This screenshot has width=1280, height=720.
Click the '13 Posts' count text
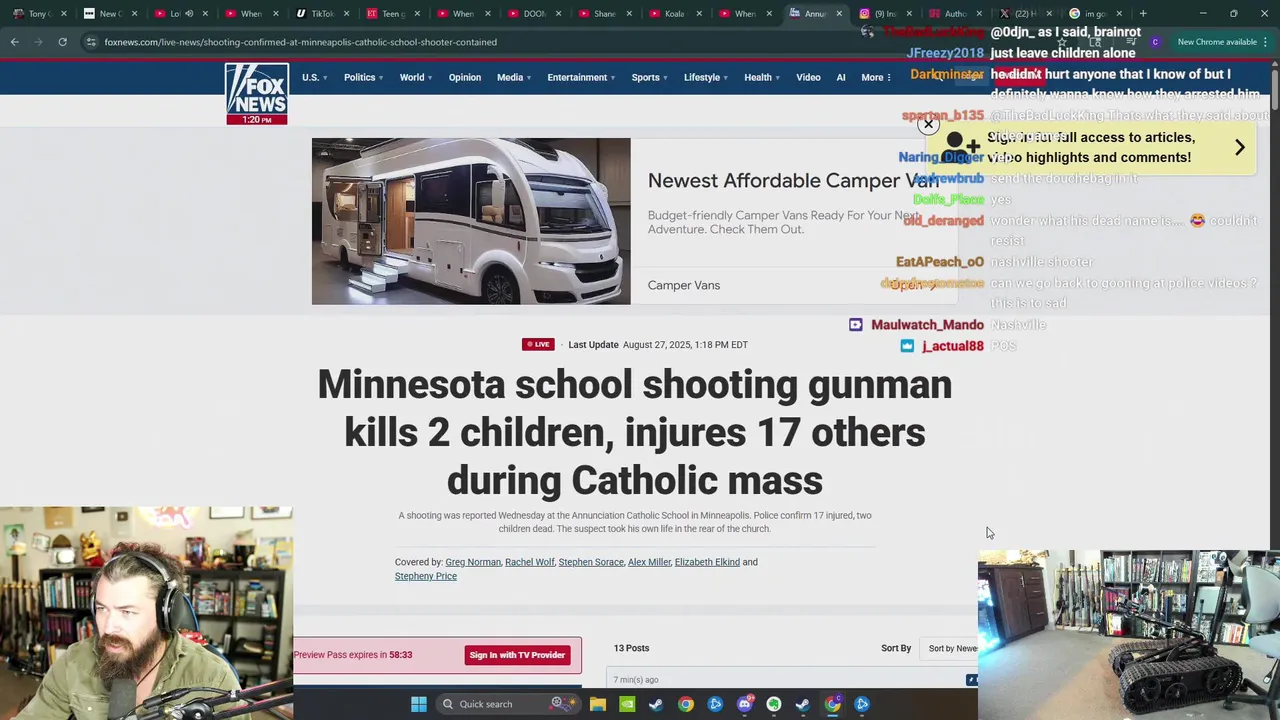pyautogui.click(x=631, y=648)
